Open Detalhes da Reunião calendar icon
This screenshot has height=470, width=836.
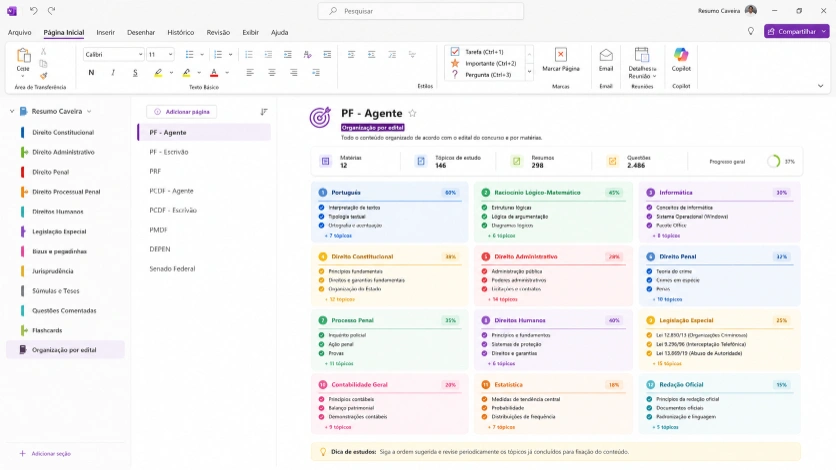coord(641,55)
